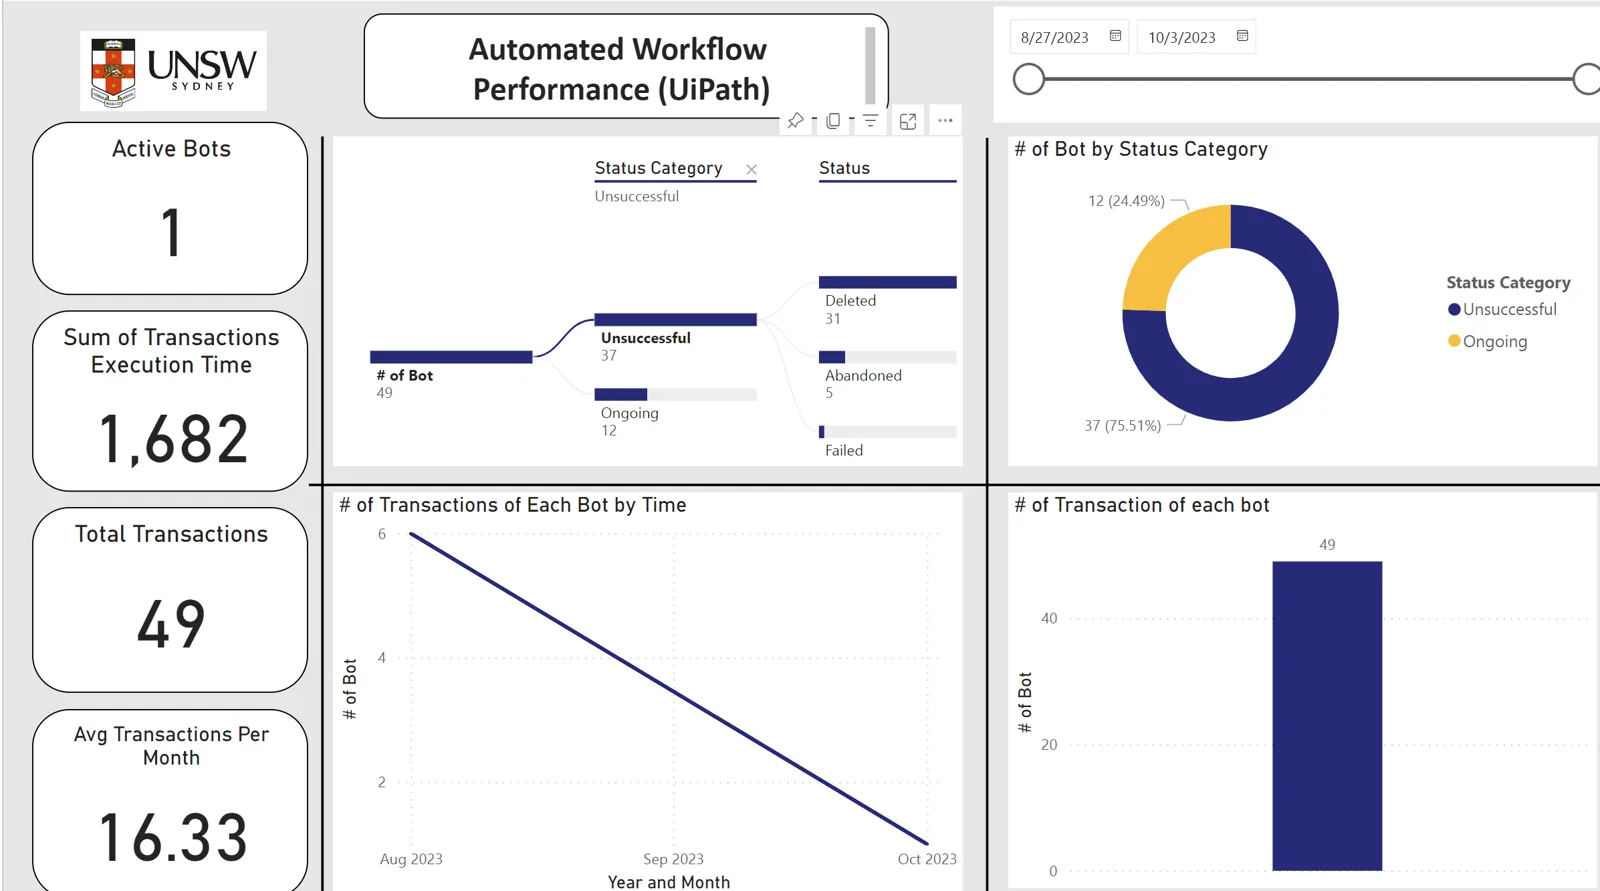This screenshot has width=1600, height=891.
Task: Remove the Status Category level
Action: (x=751, y=169)
